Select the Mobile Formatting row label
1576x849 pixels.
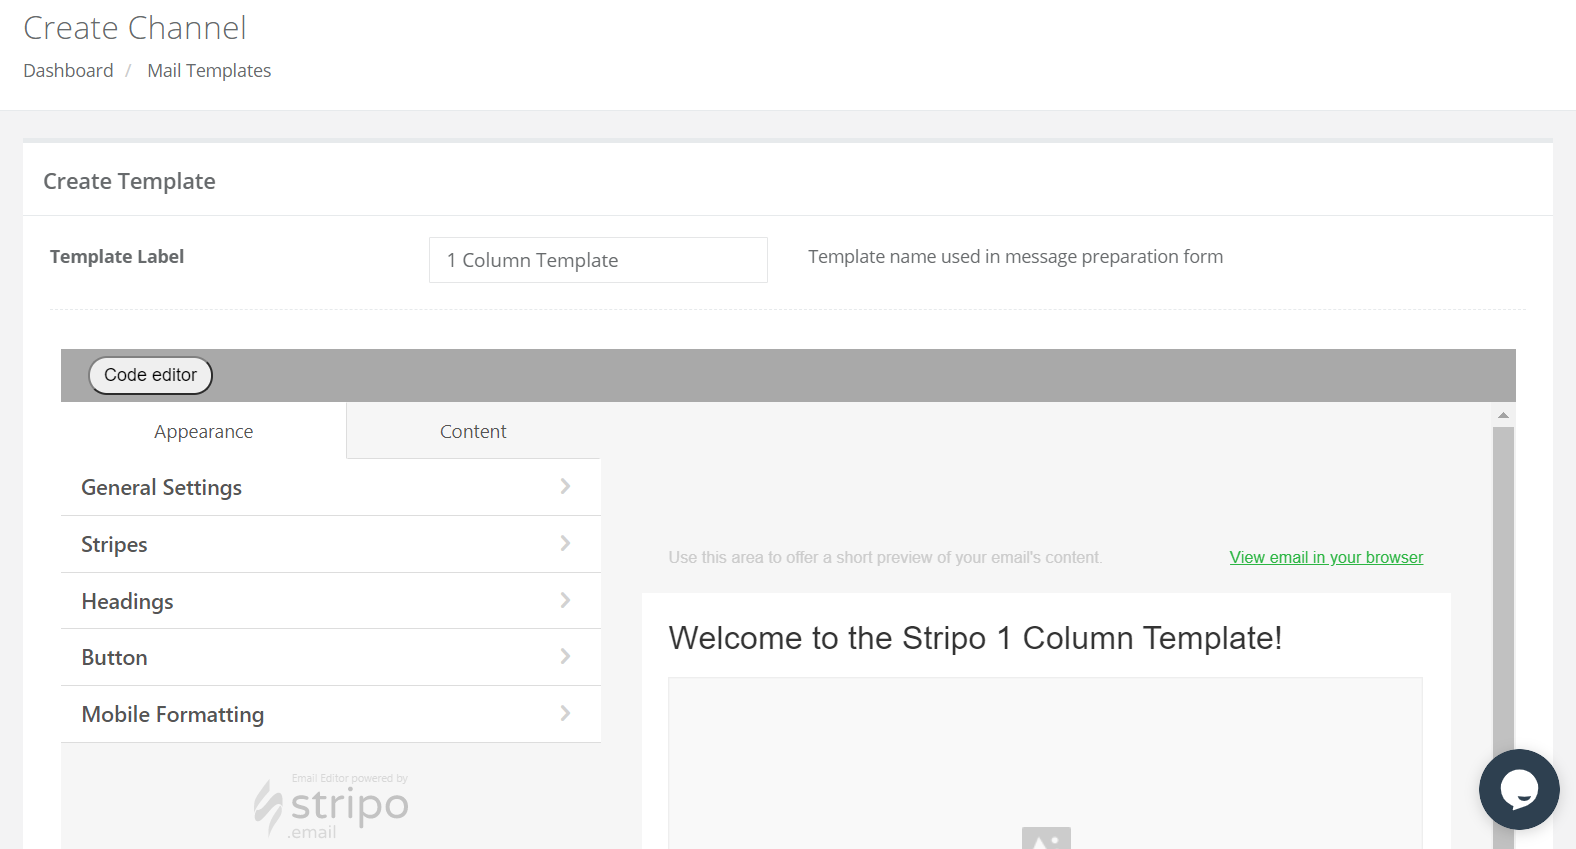tap(173, 714)
